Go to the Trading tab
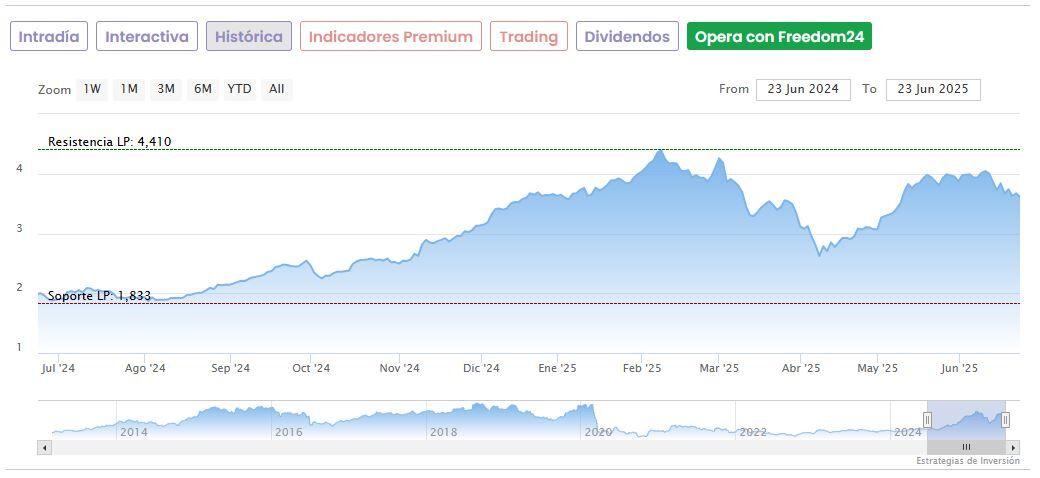Viewport: 1040px width, 478px height. 528,37
